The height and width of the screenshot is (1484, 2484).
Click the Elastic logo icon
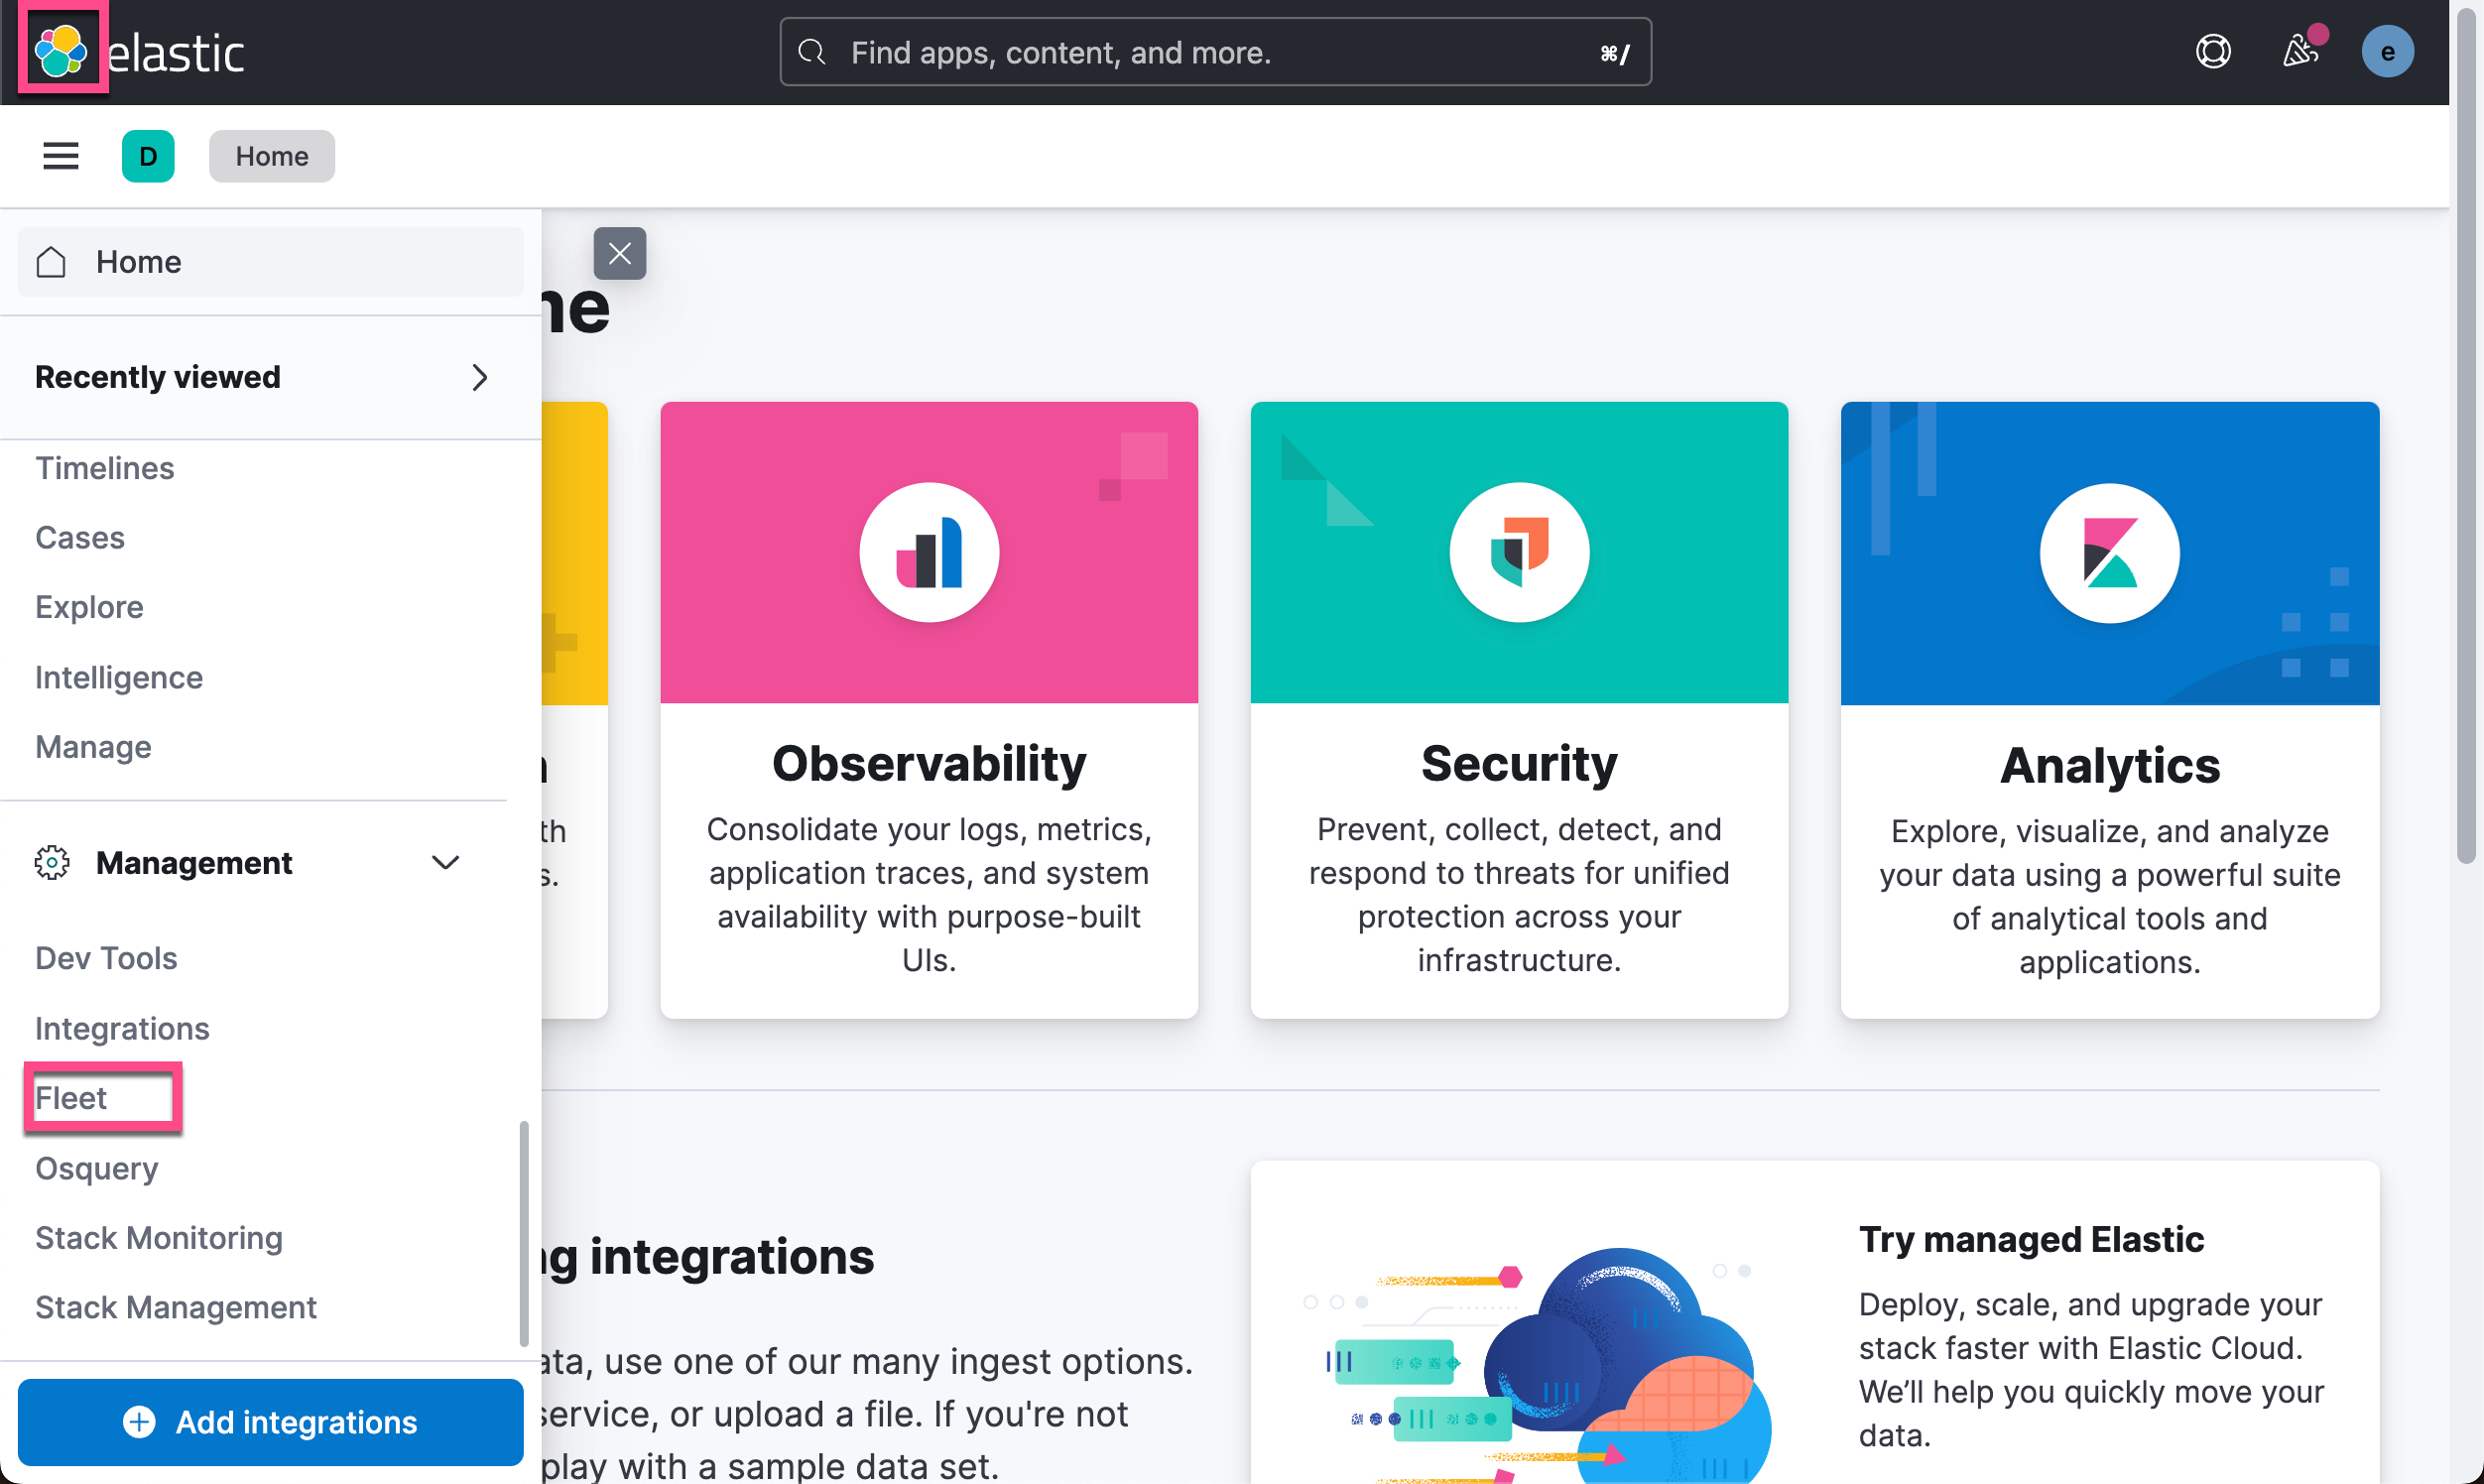(61, 50)
